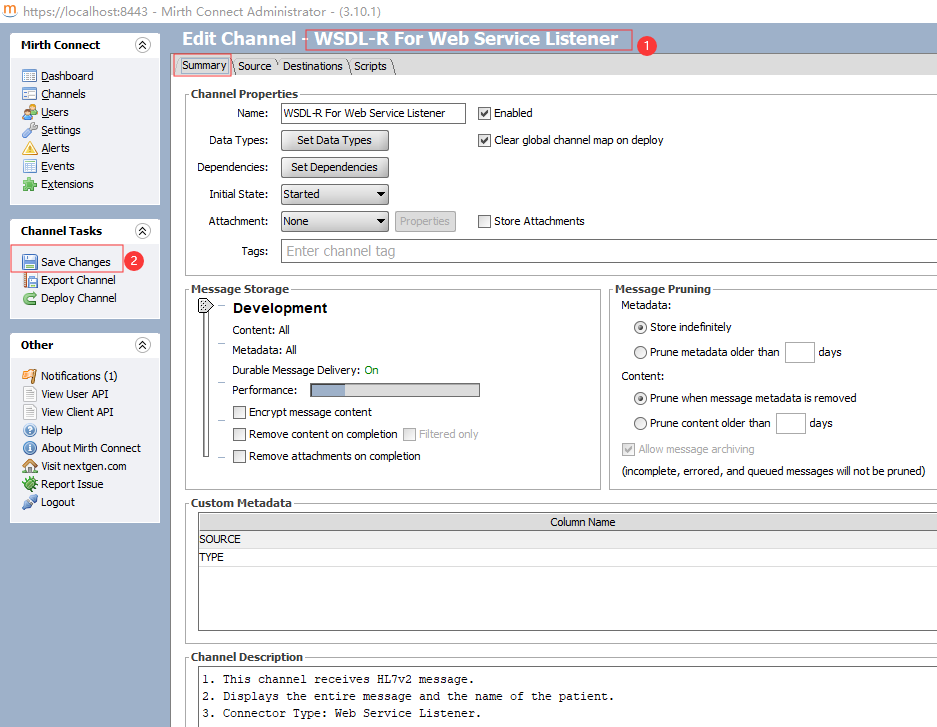This screenshot has height=727, width=937.
Task: Open the Dashboard icon in Mirth Connect panel
Action: point(29,76)
